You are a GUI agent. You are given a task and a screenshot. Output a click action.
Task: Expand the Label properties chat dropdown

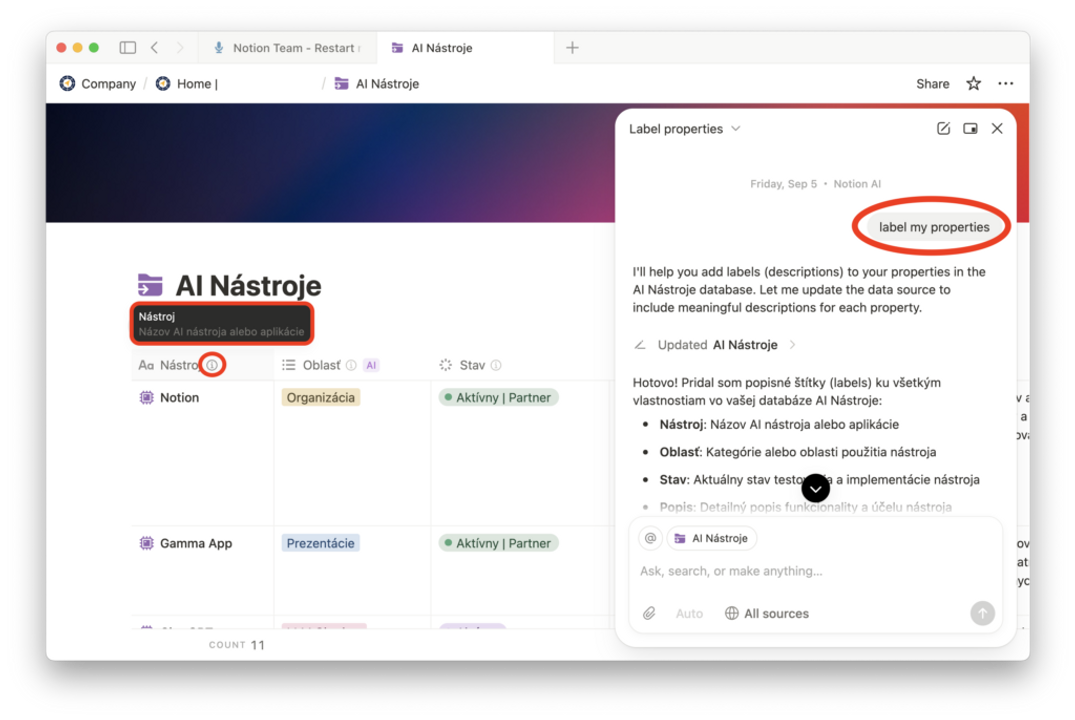(684, 129)
